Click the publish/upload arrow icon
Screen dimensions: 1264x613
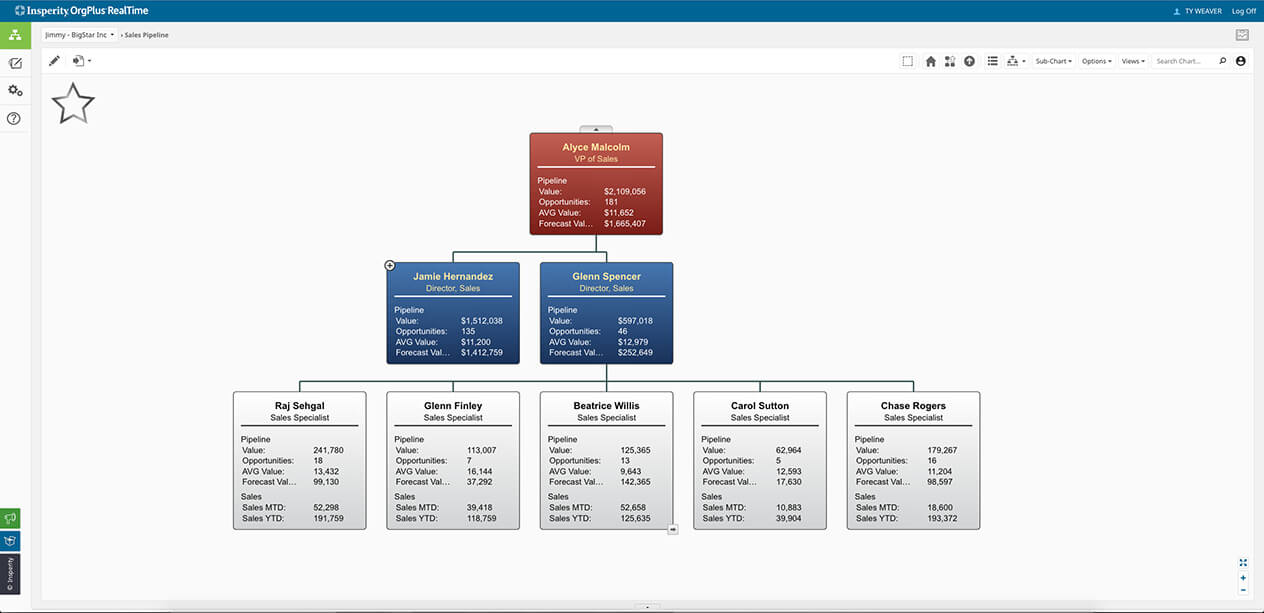pos(969,60)
